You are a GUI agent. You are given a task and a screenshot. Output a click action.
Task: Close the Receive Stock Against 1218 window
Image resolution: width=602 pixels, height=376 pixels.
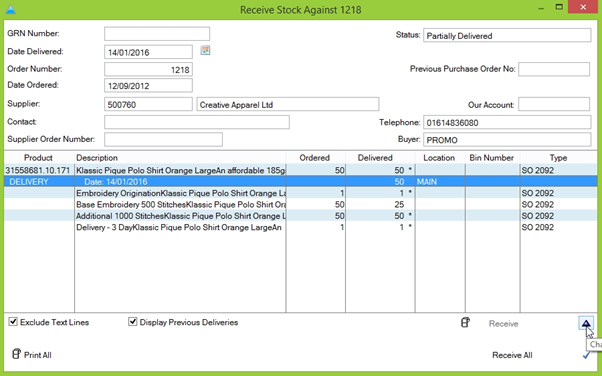tap(583, 7)
